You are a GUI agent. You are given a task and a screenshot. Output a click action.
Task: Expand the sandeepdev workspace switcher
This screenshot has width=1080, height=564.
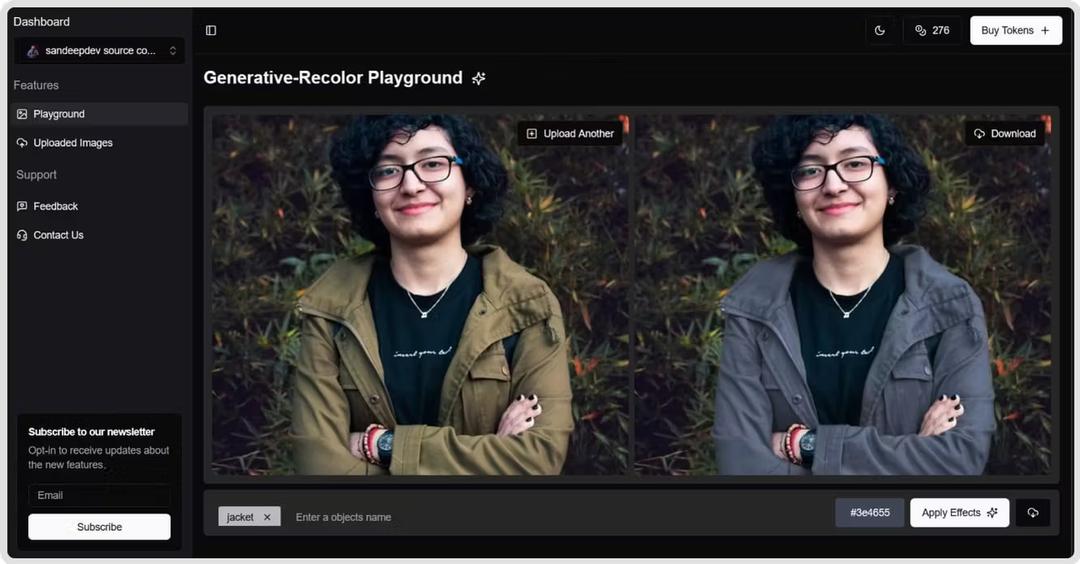point(100,50)
